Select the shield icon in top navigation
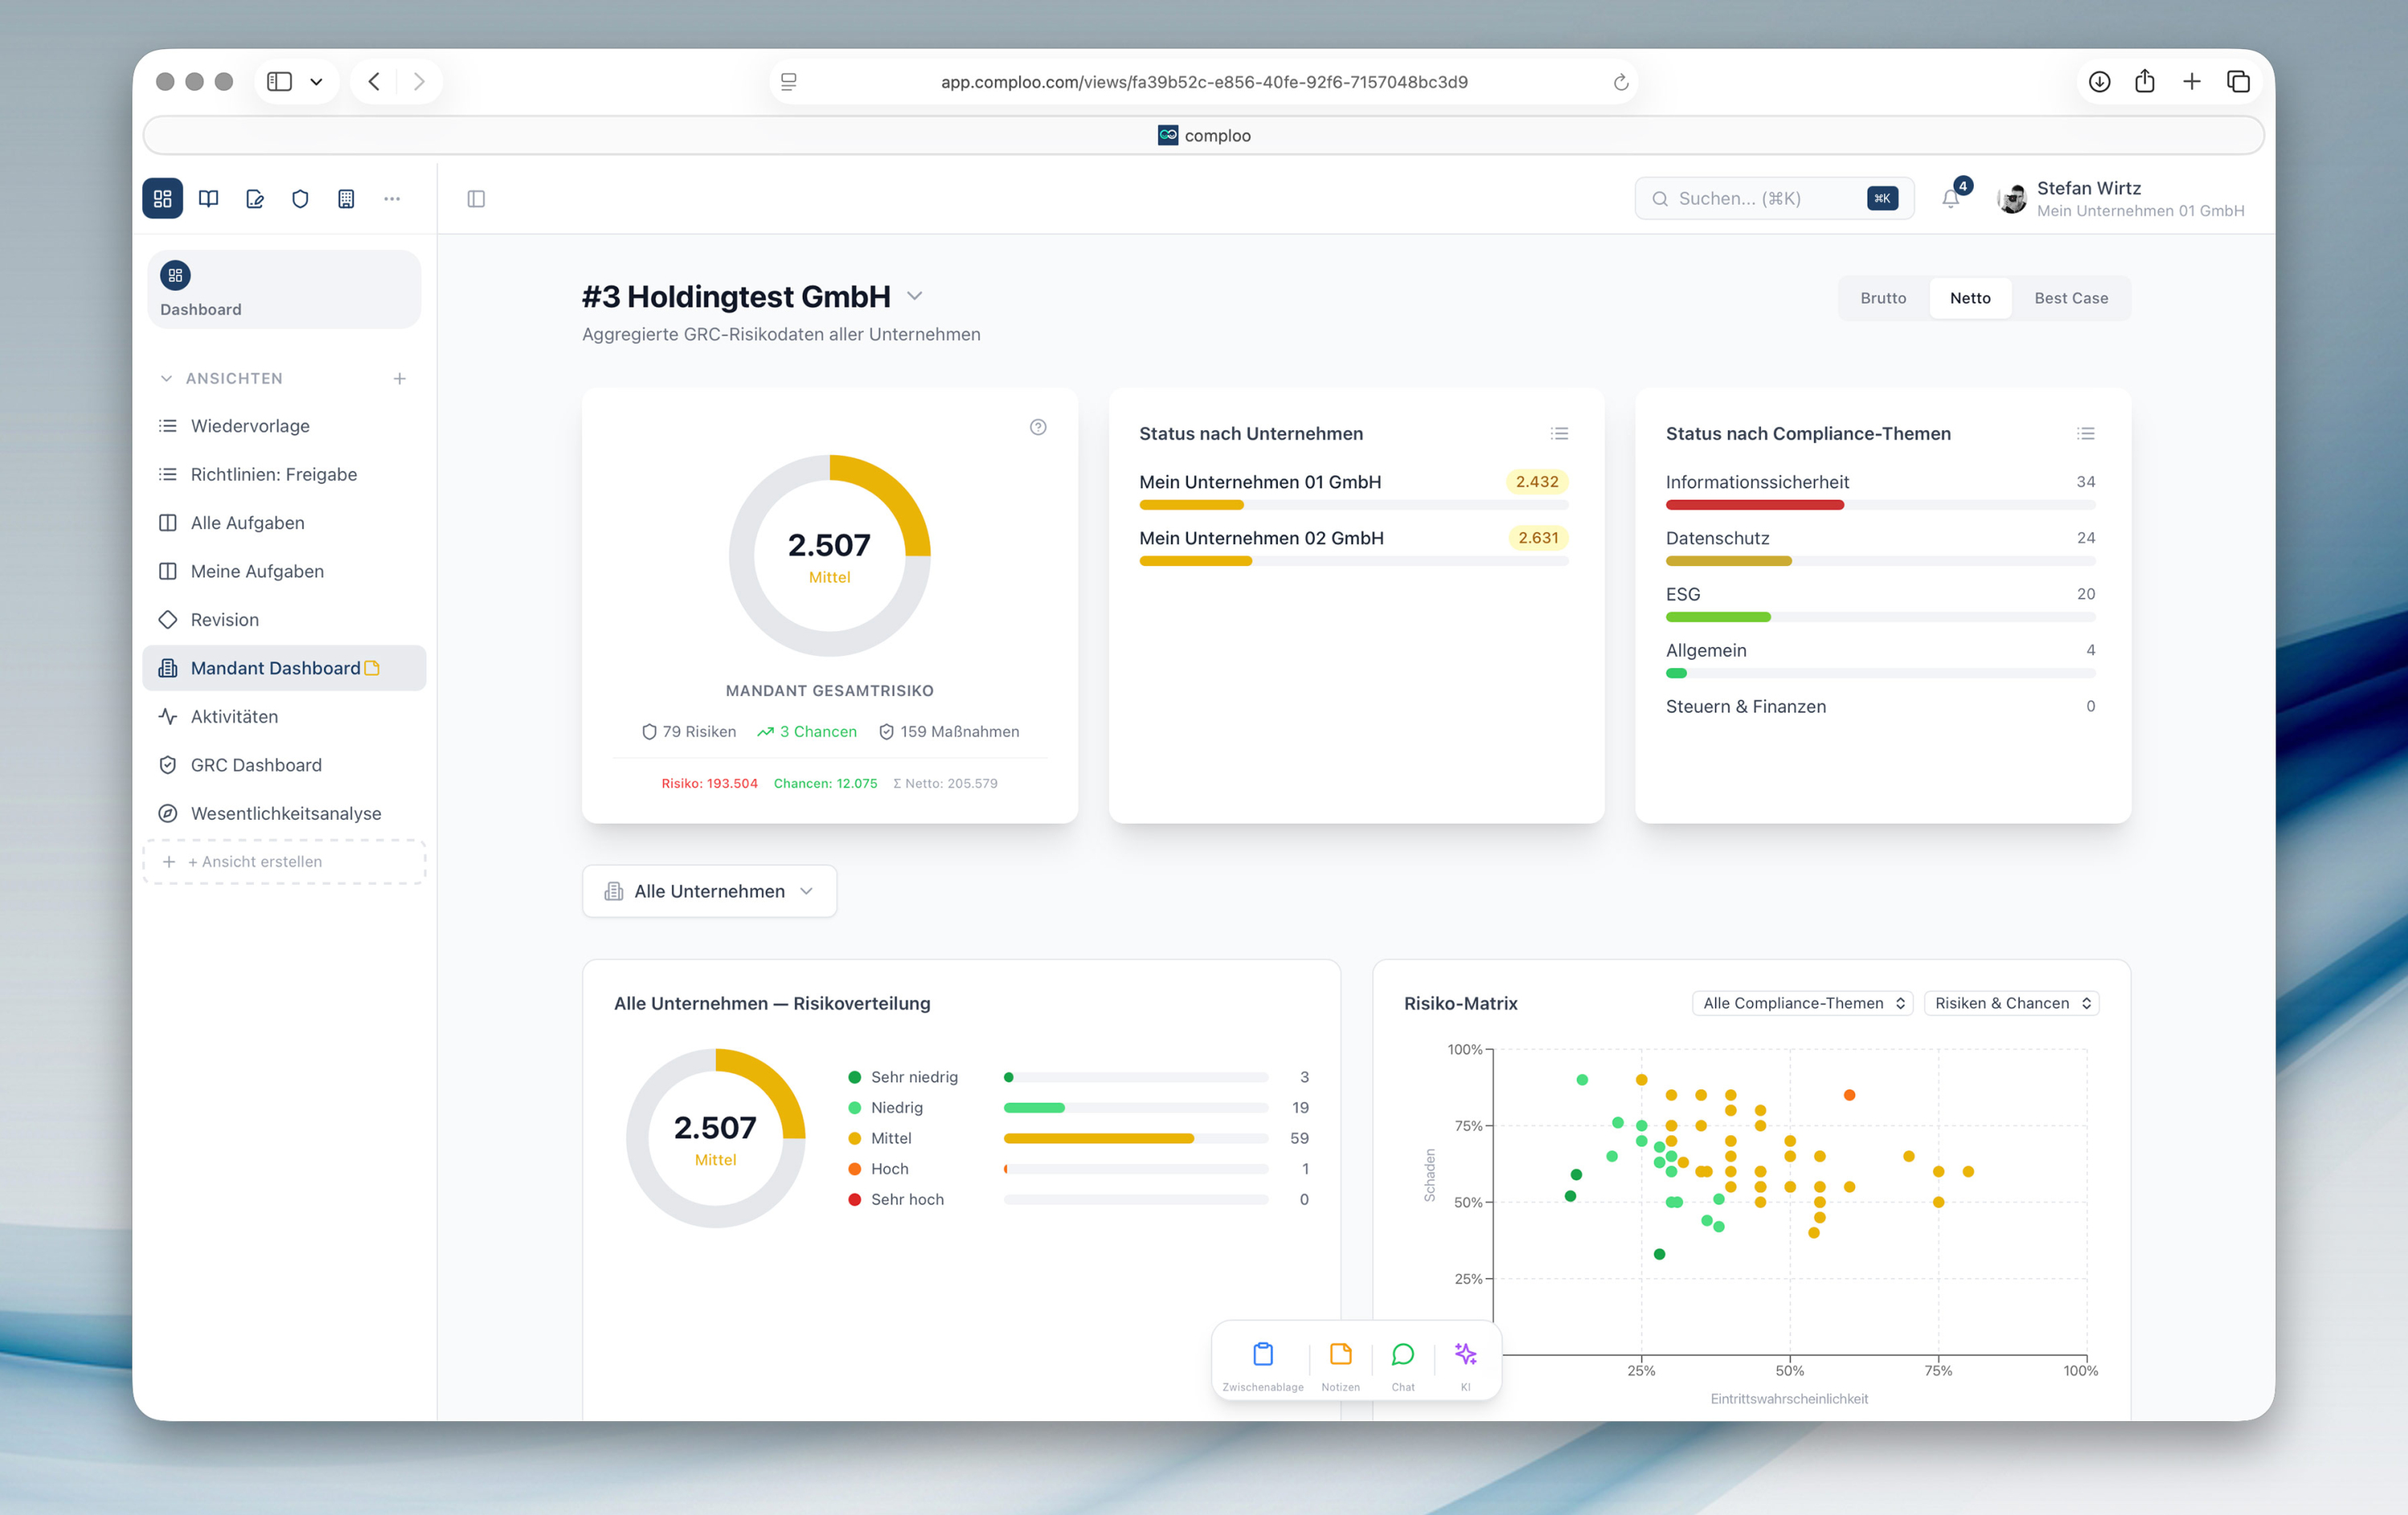Image resolution: width=2408 pixels, height=1515 pixels. (x=300, y=198)
